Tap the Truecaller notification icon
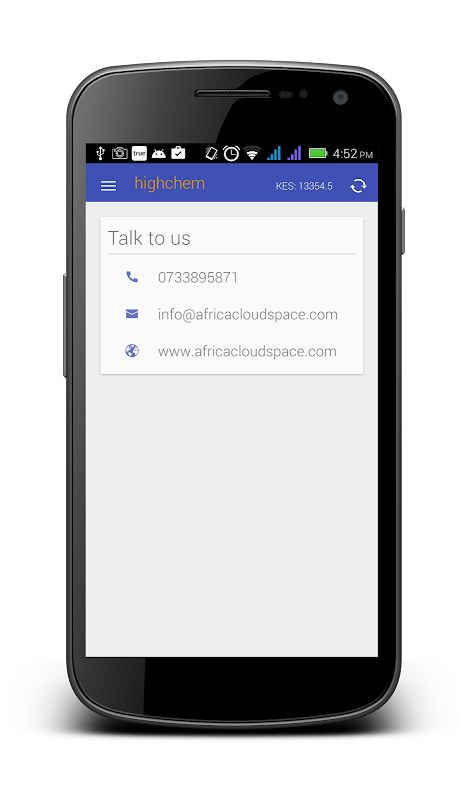The height and width of the screenshot is (800, 460). 139,153
